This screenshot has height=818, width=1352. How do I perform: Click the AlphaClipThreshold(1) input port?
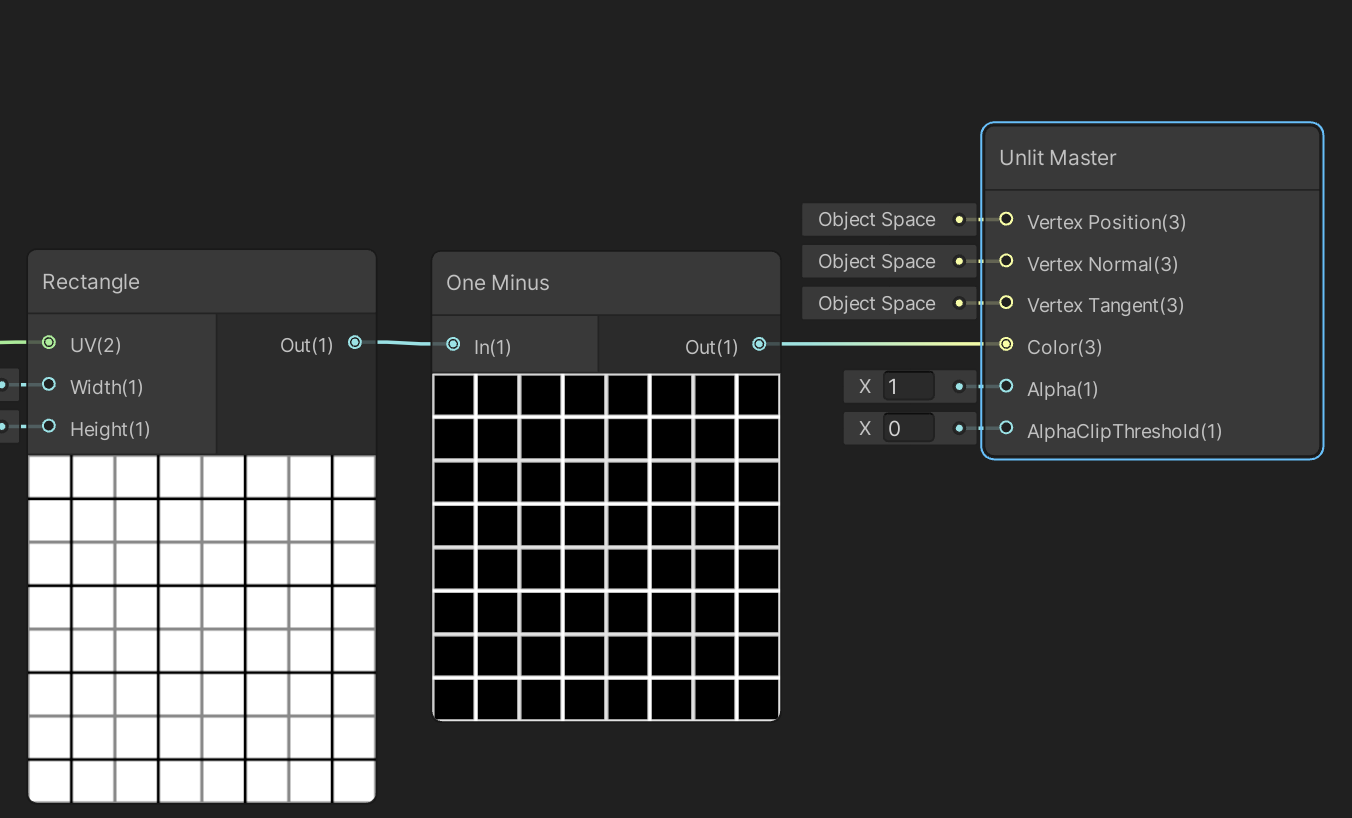[x=1006, y=428]
